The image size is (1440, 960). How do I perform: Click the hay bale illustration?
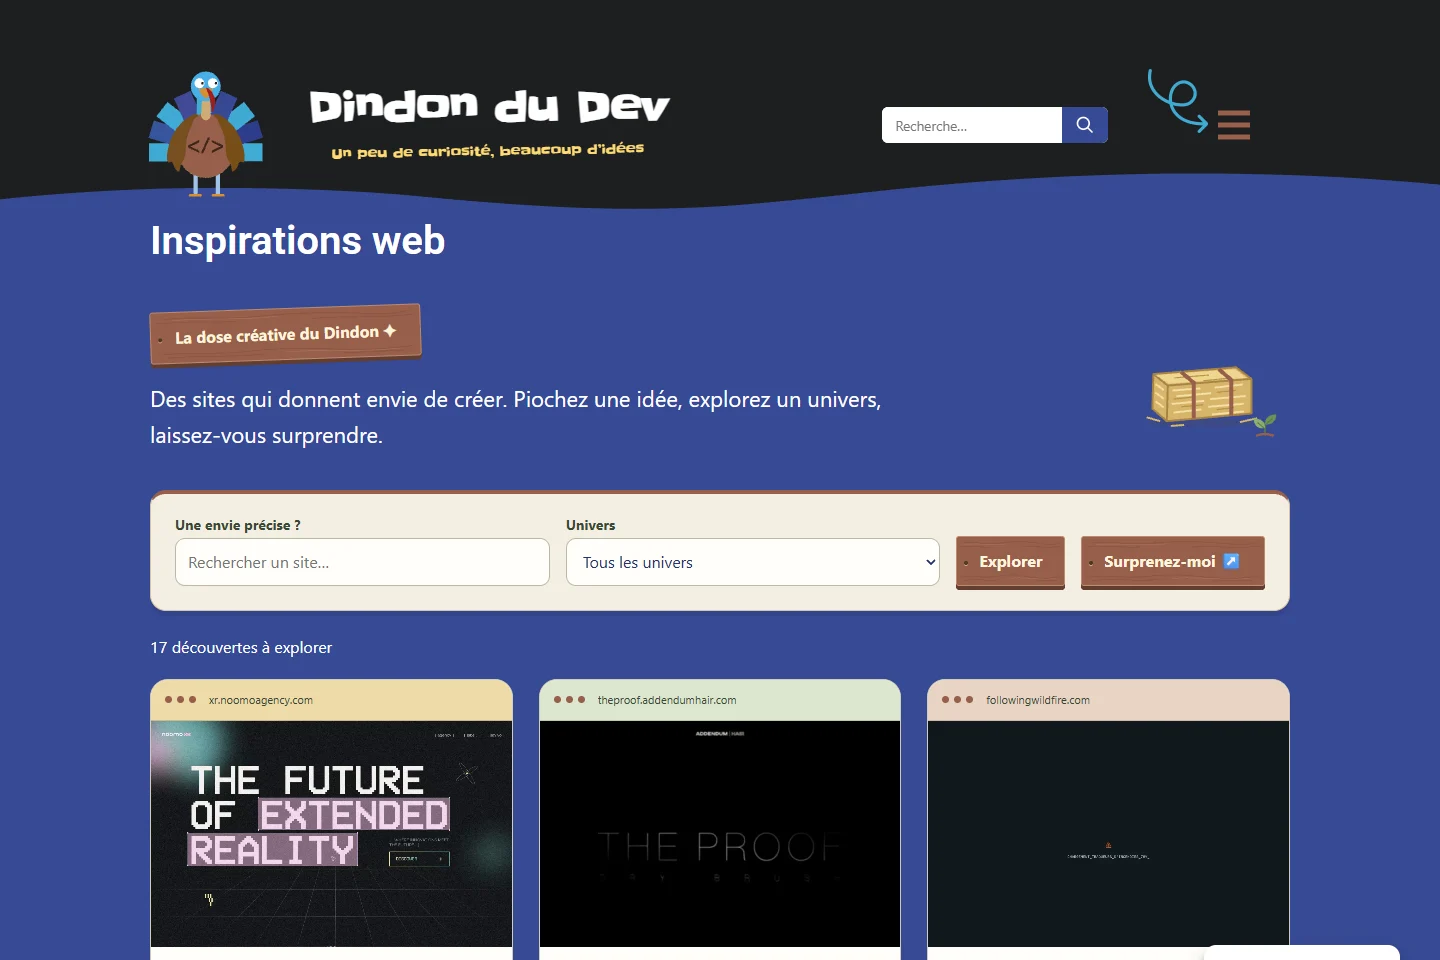(x=1210, y=399)
